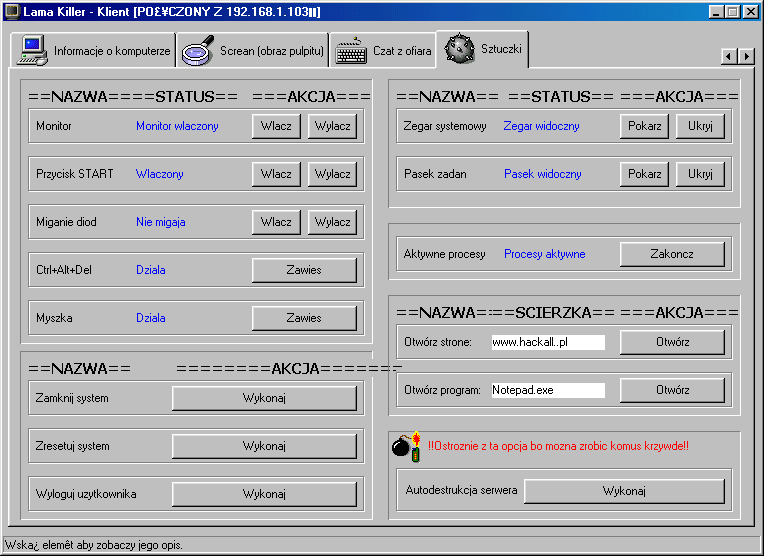764x556 pixels.
Task: Click the Otwórz strone URL field
Action: 548,342
